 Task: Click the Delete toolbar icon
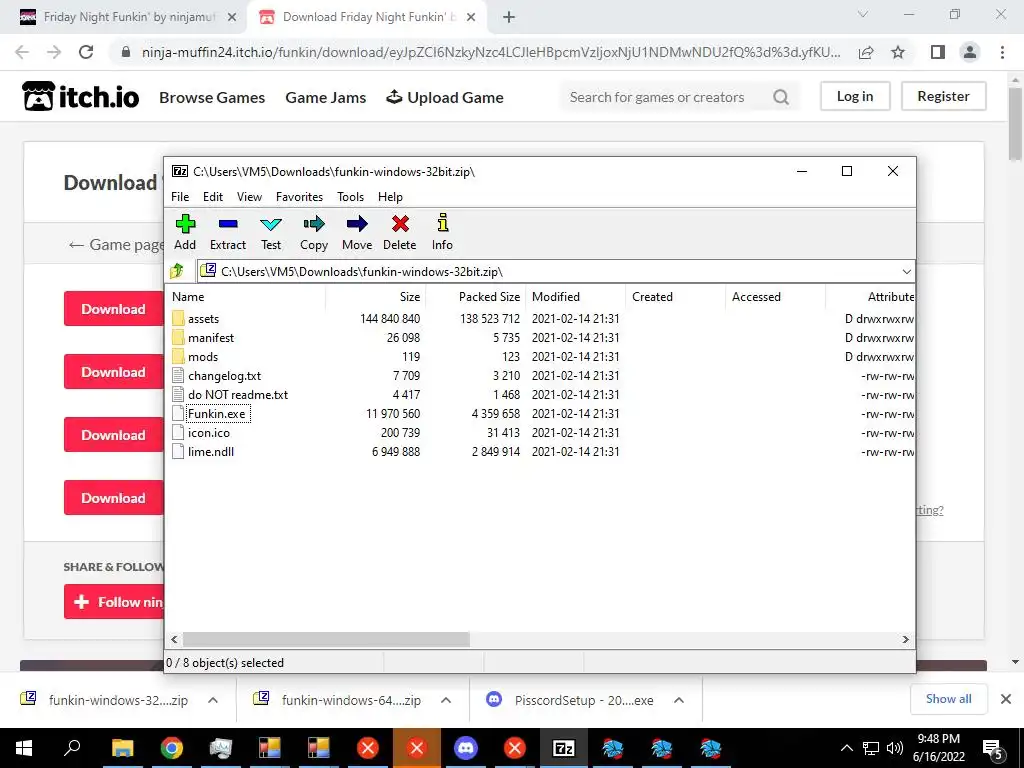point(400,224)
